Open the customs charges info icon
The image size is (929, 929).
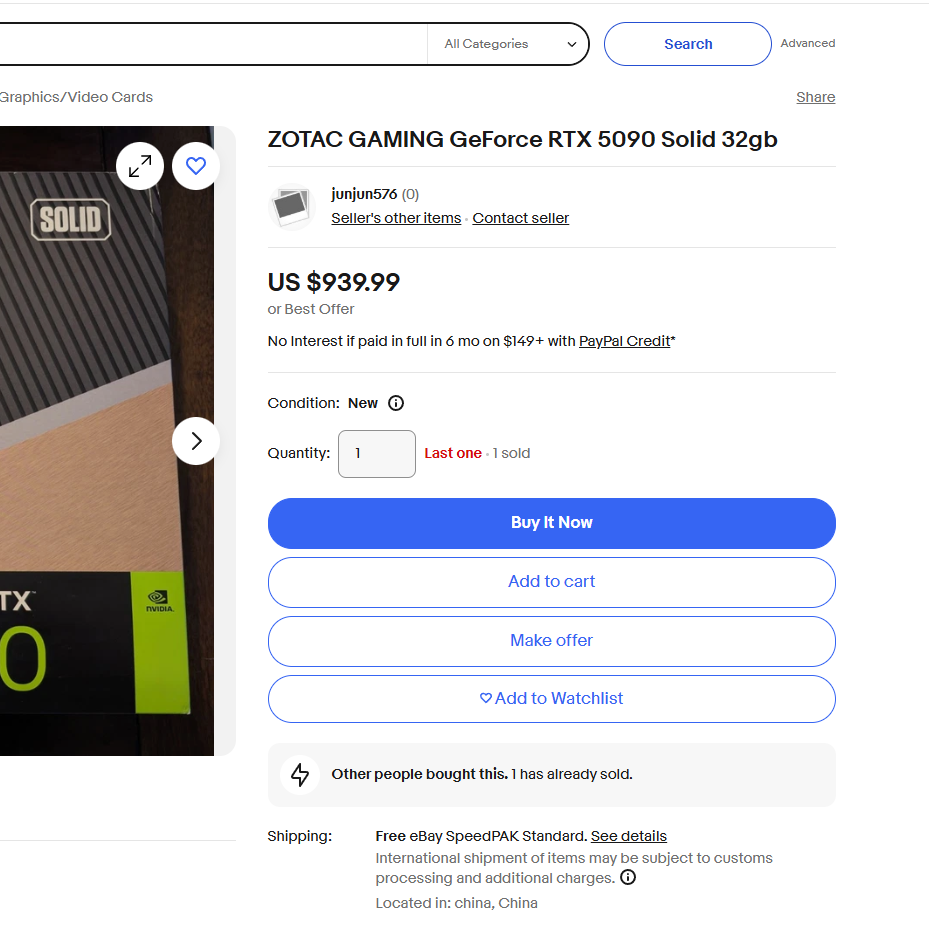pos(628,877)
